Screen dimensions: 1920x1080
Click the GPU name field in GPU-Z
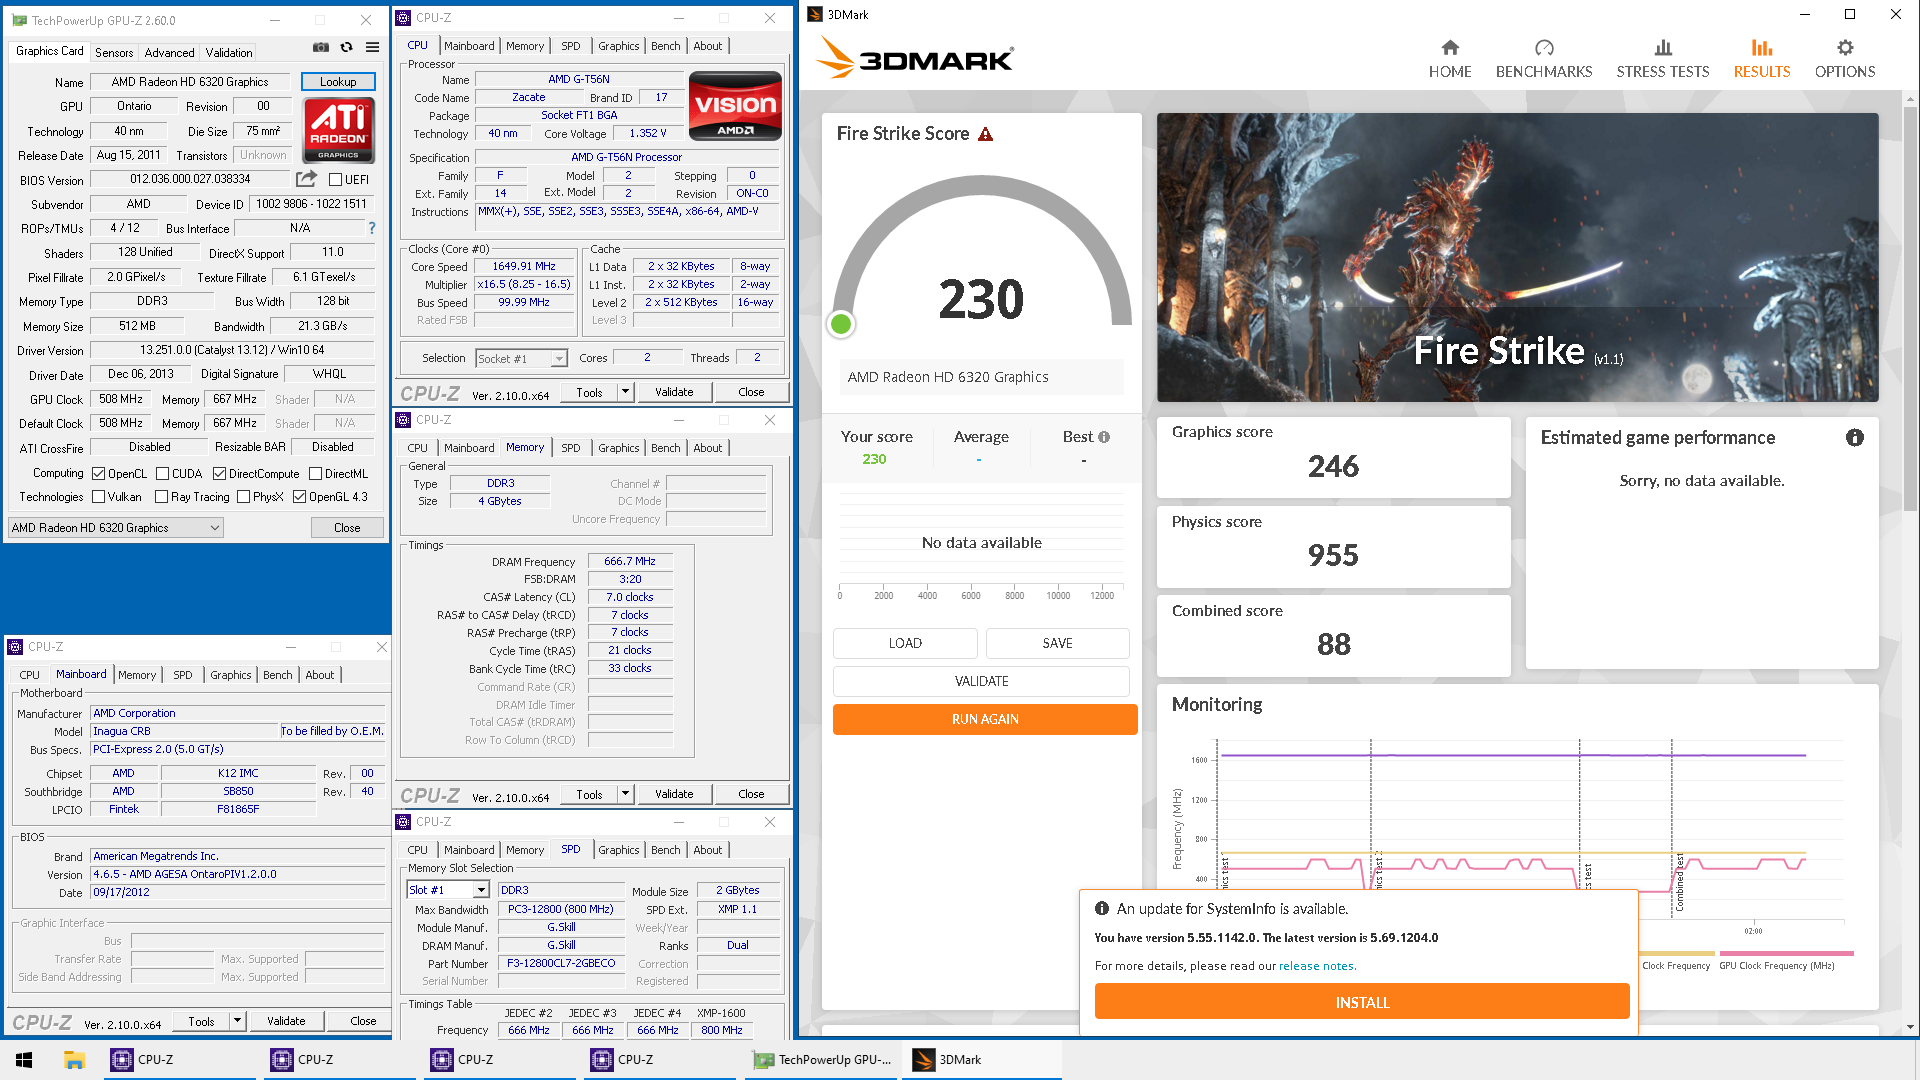click(x=190, y=82)
